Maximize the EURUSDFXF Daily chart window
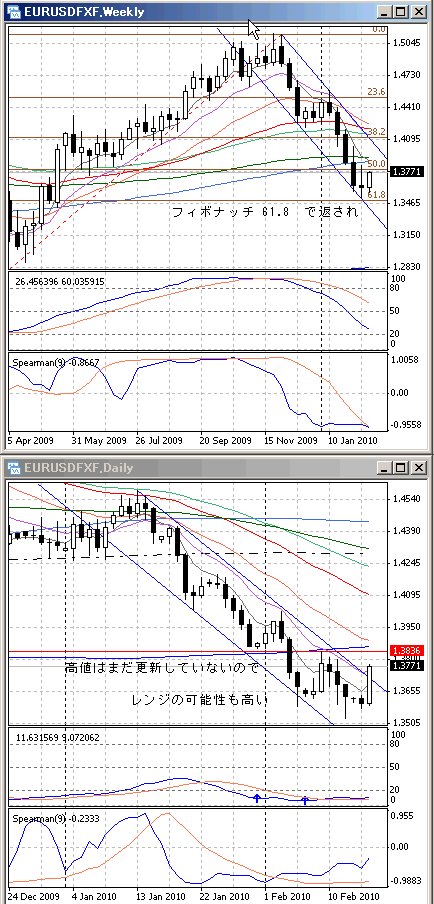The height and width of the screenshot is (904, 434). point(401,466)
